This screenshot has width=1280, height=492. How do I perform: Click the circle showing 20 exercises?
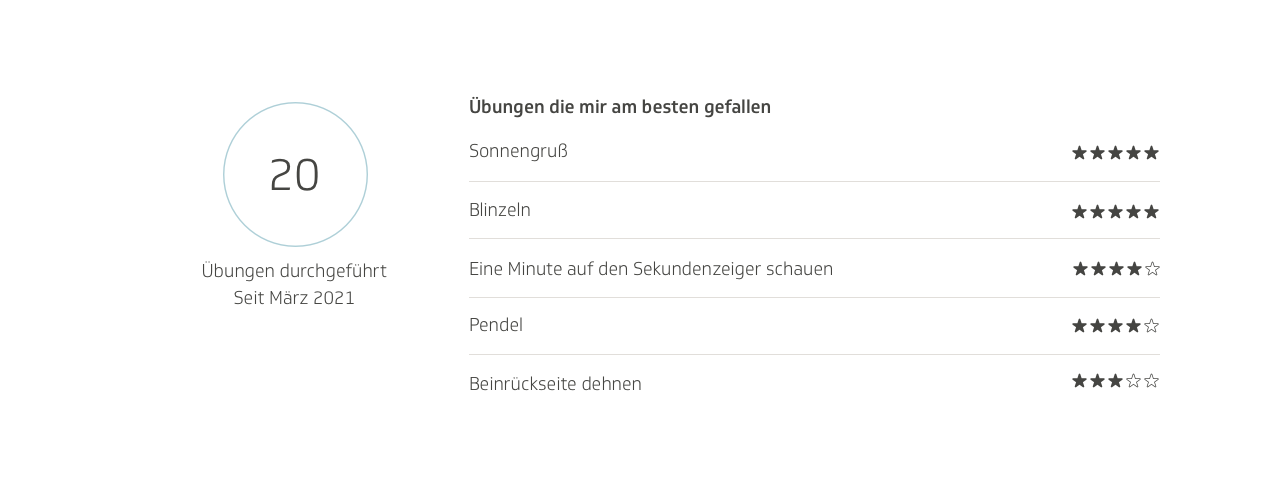(295, 175)
